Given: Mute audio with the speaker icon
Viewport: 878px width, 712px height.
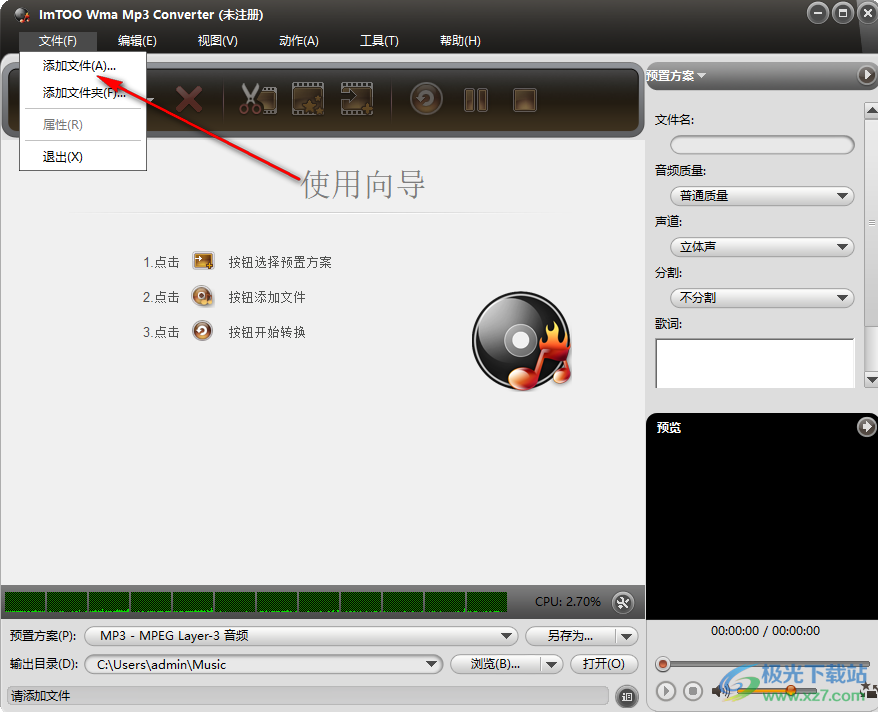Looking at the screenshot, I should click(x=720, y=691).
